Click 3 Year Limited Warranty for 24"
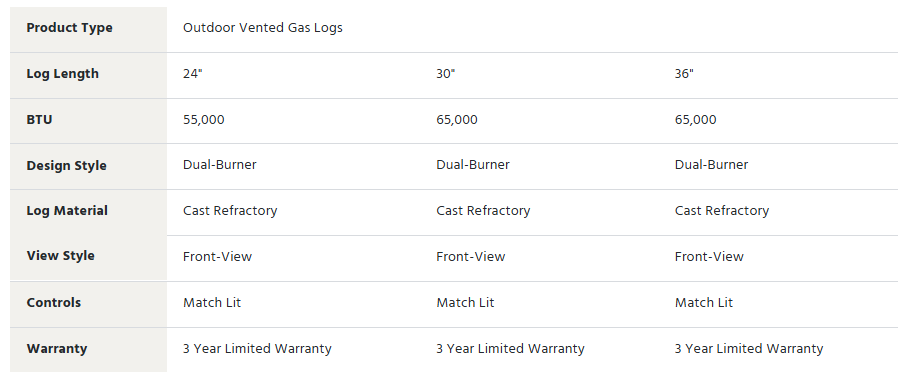The width and height of the screenshot is (913, 378). click(257, 349)
